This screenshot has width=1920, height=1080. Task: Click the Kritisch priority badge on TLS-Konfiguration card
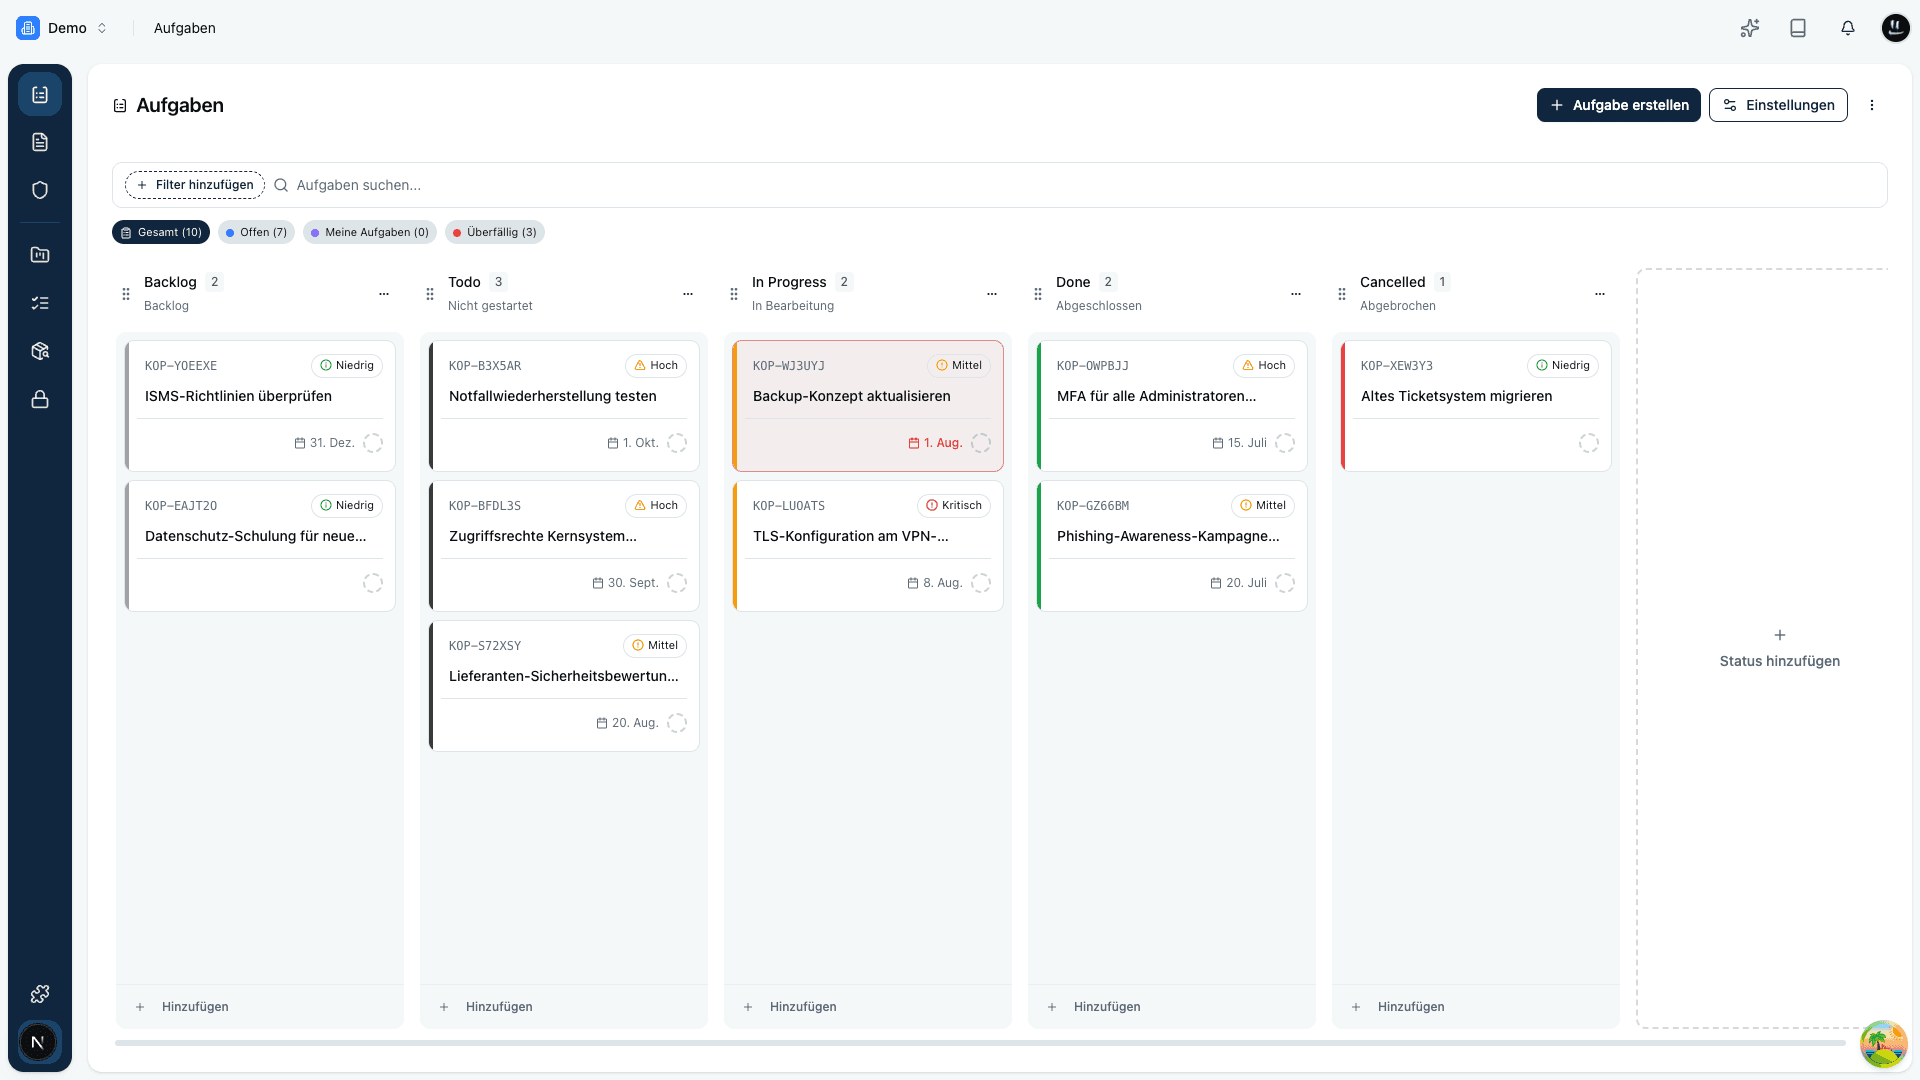click(x=954, y=506)
